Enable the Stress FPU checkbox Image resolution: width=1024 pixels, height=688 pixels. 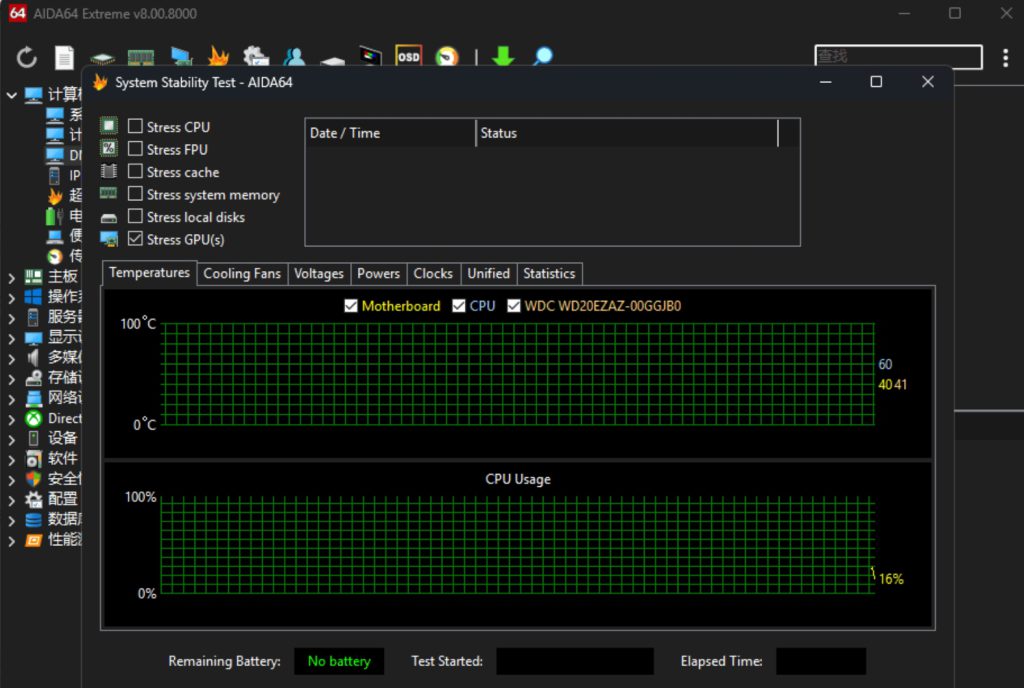point(135,149)
